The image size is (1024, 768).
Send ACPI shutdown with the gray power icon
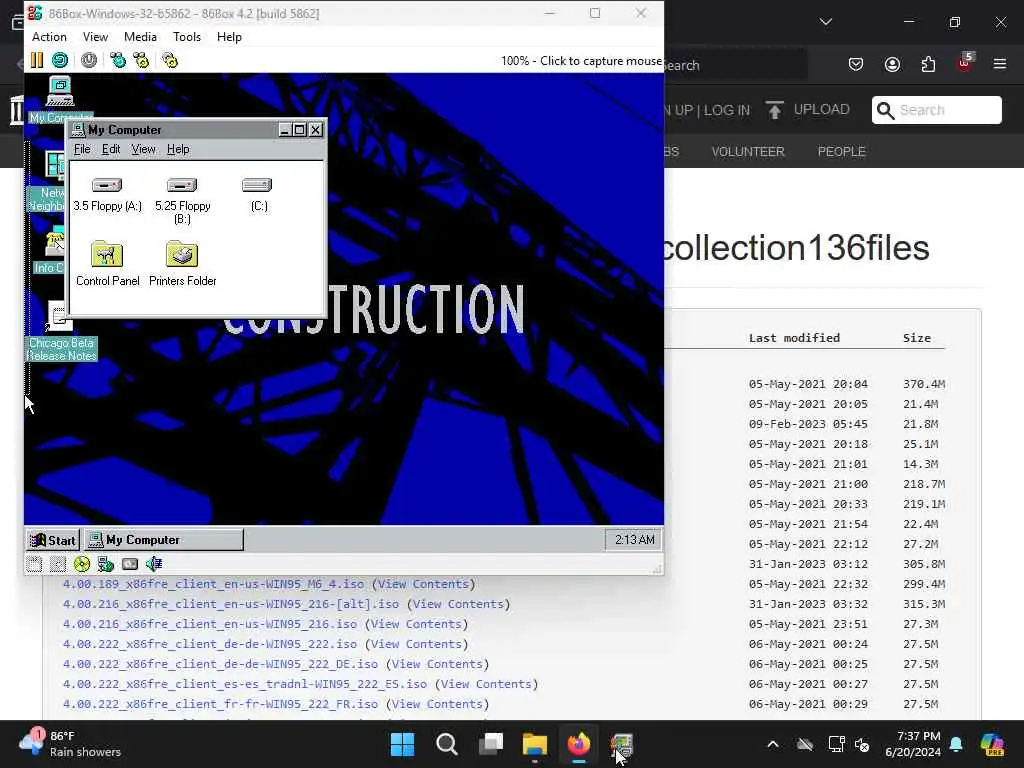click(89, 61)
